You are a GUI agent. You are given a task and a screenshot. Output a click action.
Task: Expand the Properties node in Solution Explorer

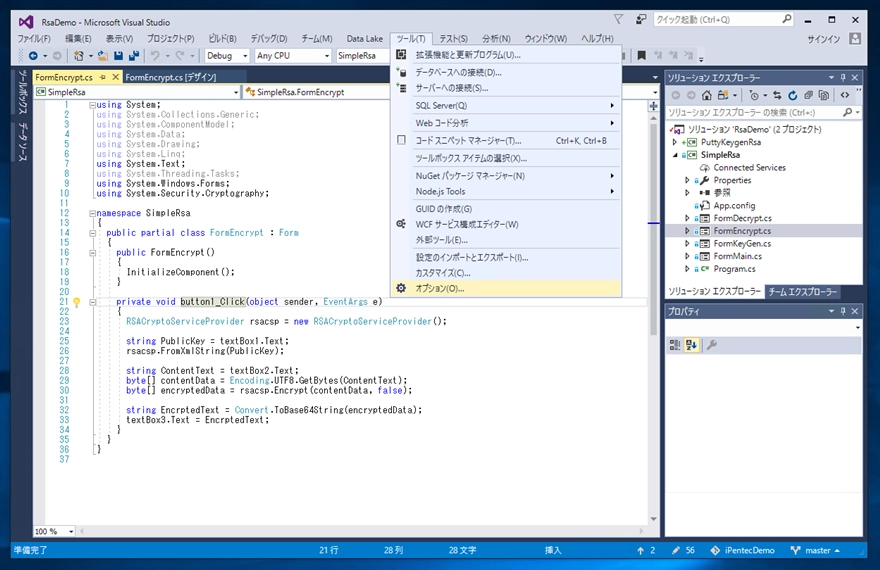(688, 181)
